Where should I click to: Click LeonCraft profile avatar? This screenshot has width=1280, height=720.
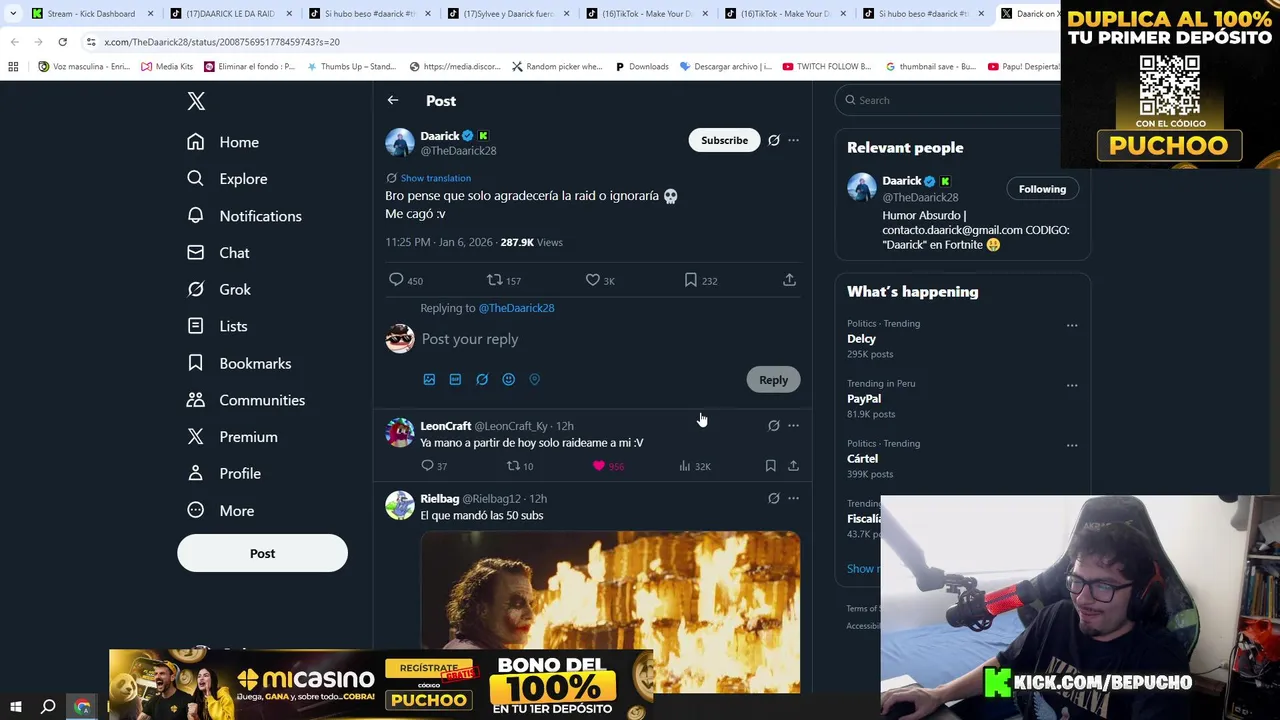pos(400,433)
